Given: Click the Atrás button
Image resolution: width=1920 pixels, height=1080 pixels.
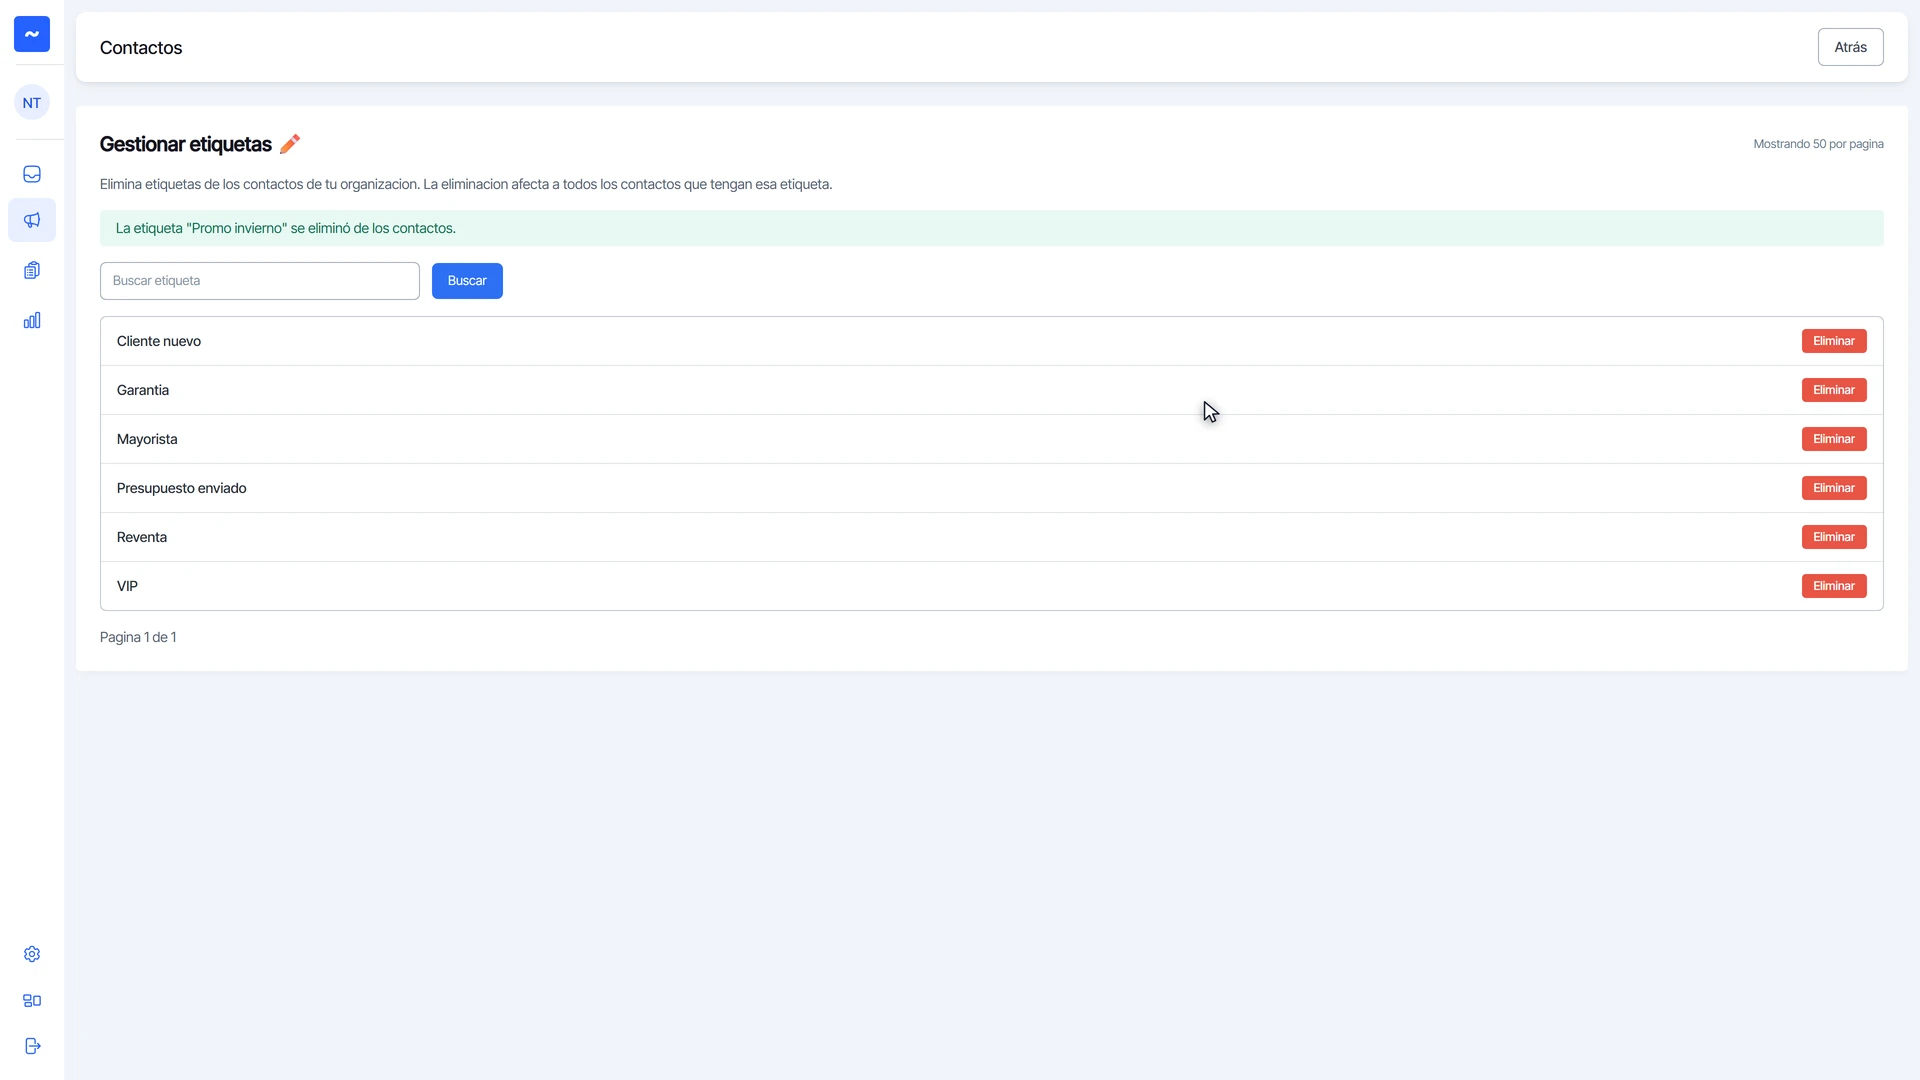Looking at the screenshot, I should tap(1850, 47).
